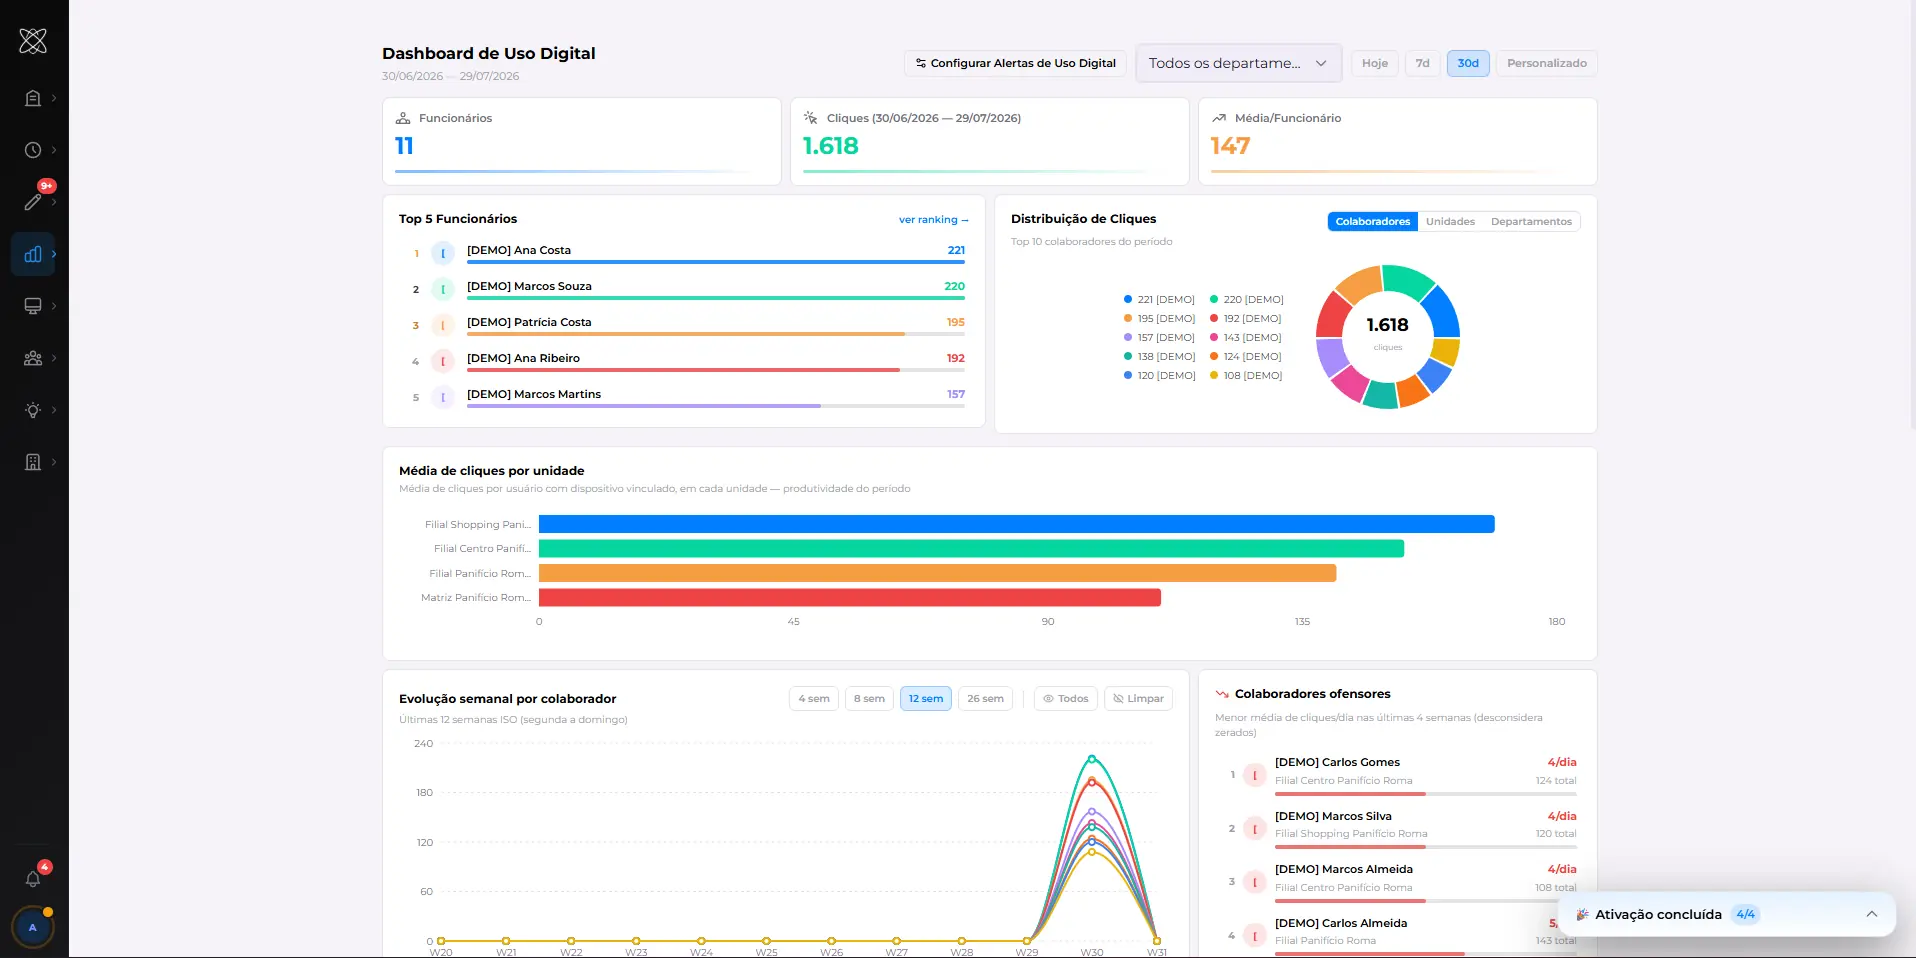The image size is (1916, 958).
Task: Click the green Filial Centro bar
Action: tap(971, 549)
